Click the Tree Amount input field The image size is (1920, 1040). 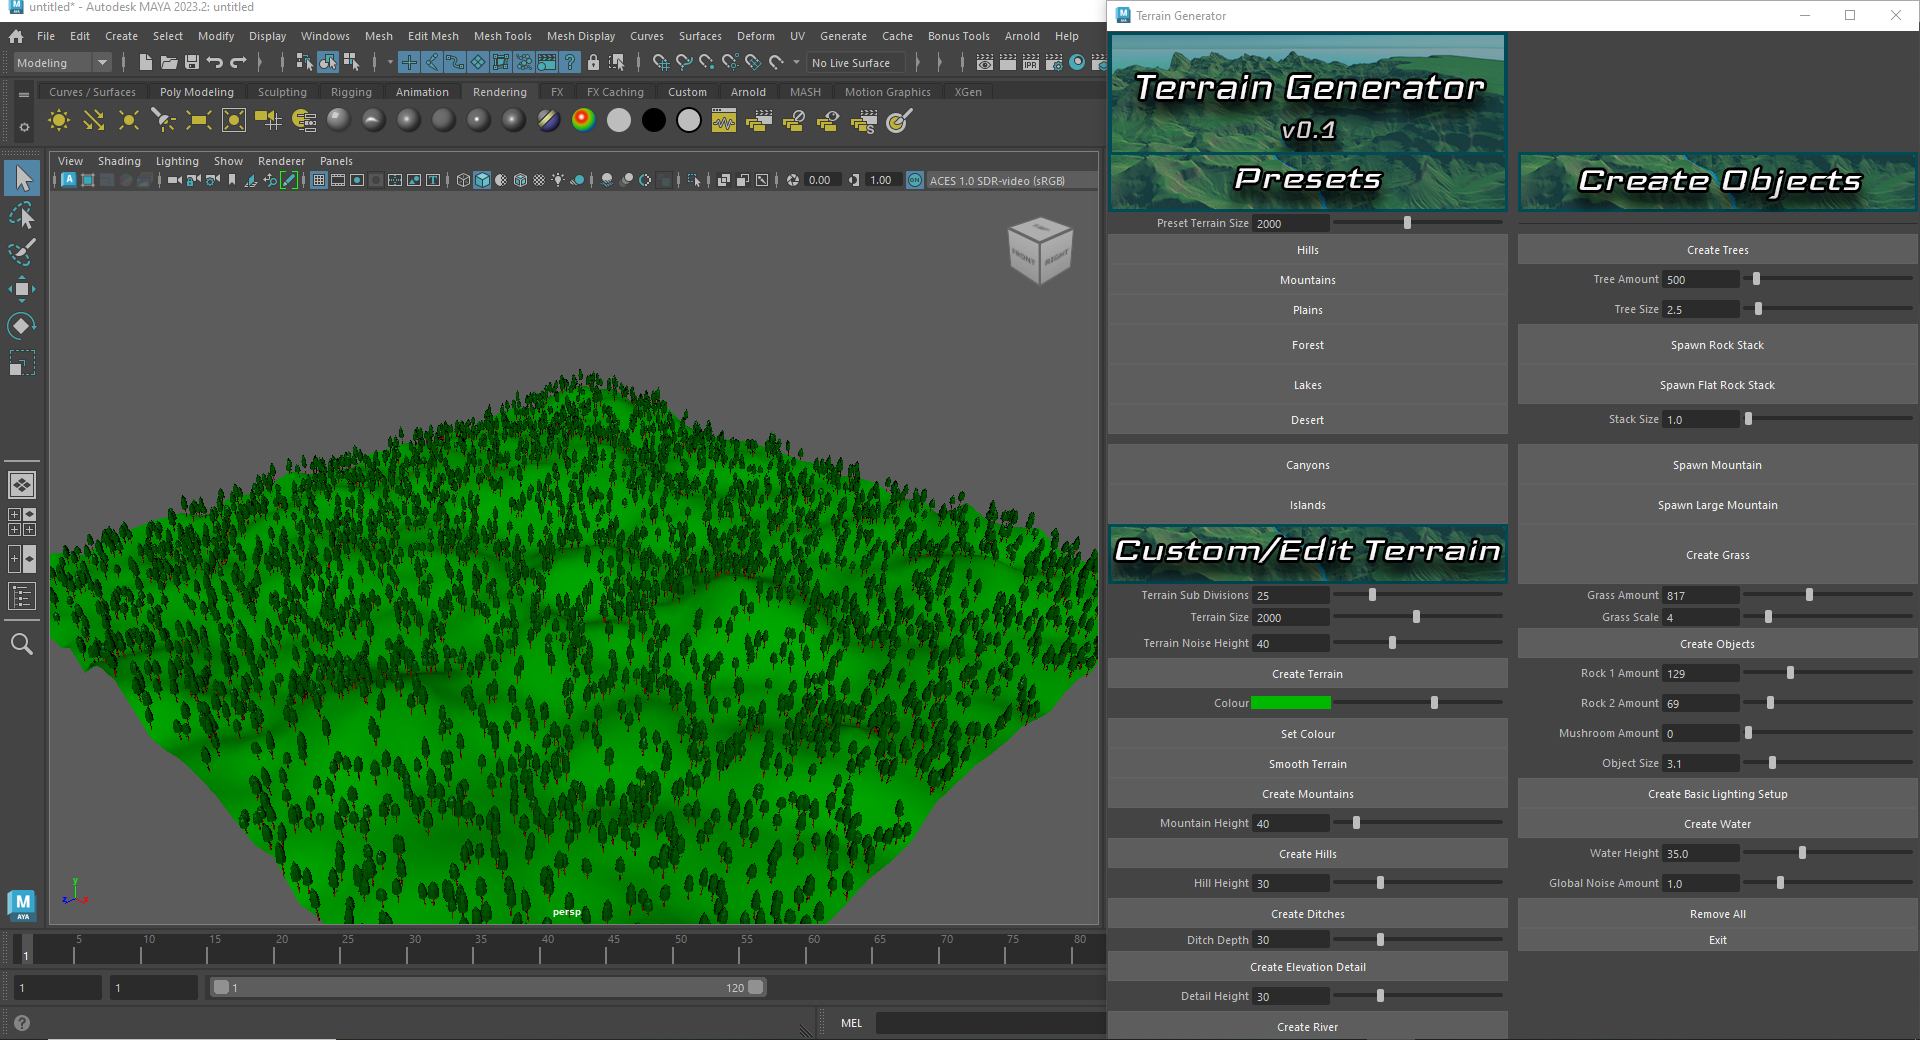(x=1700, y=279)
